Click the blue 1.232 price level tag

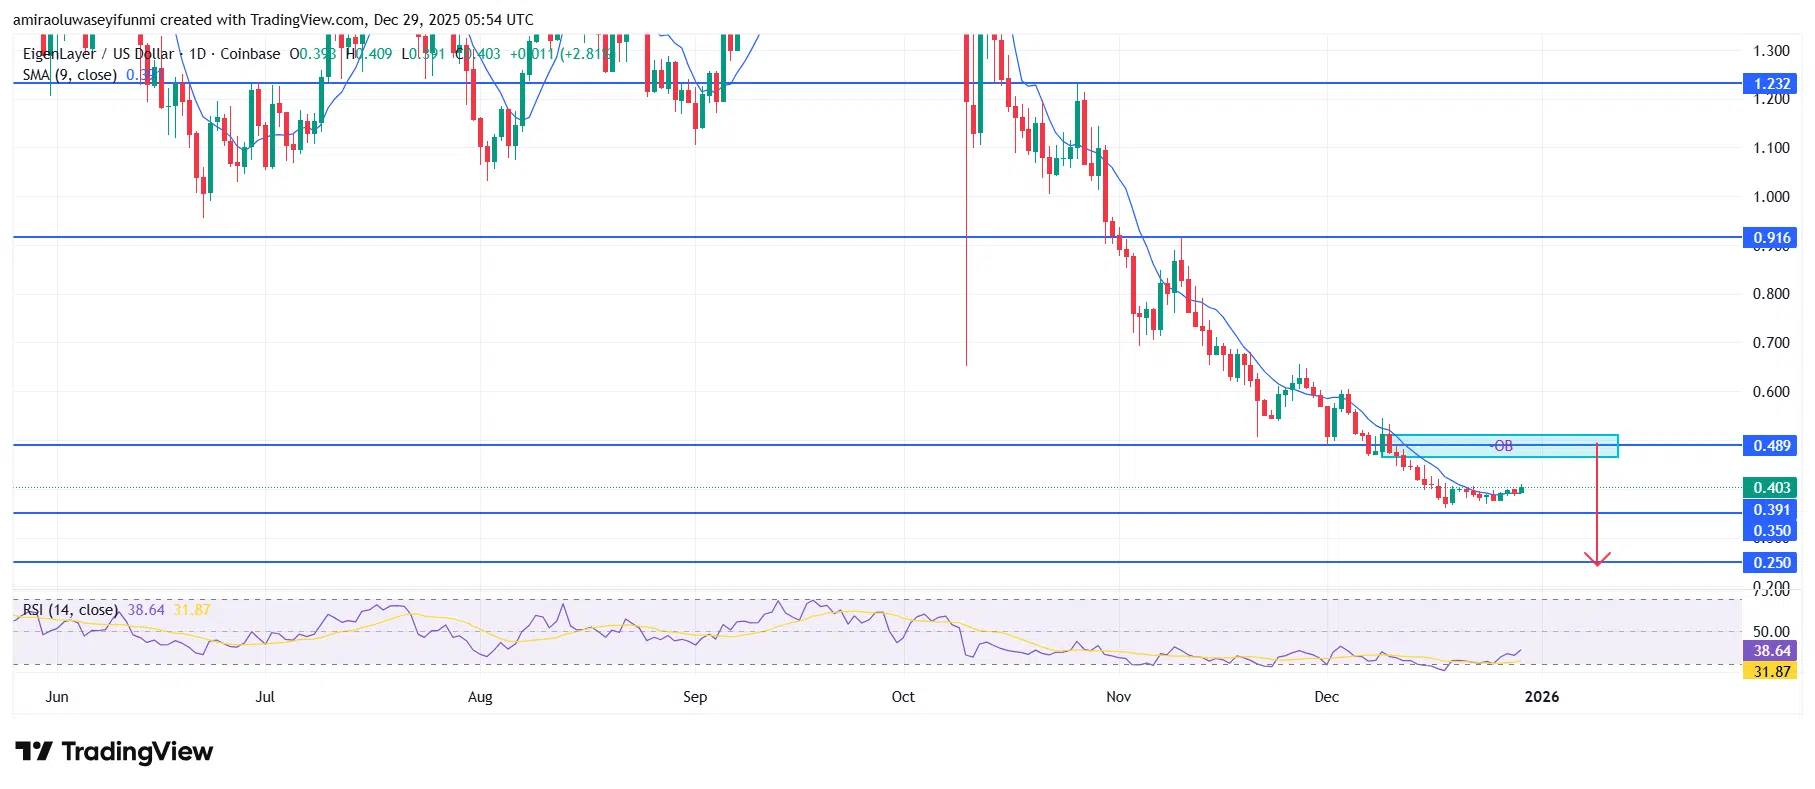[1771, 84]
